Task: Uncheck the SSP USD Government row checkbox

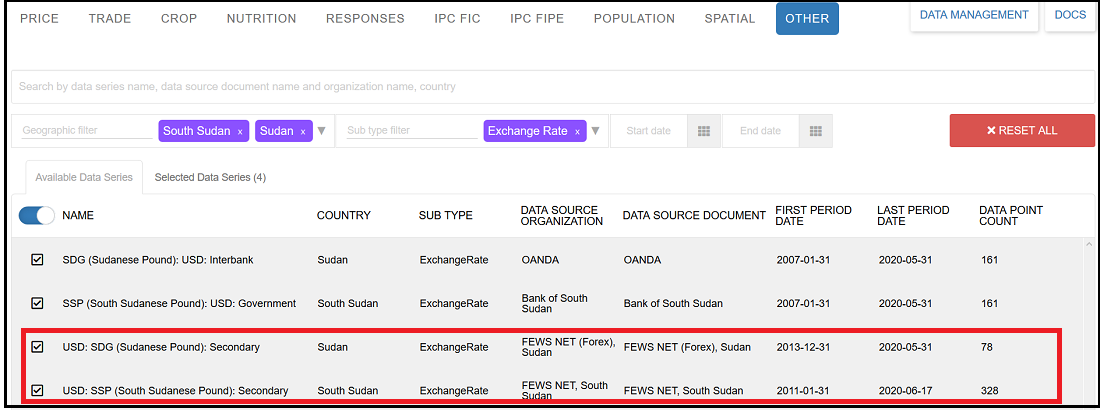Action: click(x=37, y=303)
